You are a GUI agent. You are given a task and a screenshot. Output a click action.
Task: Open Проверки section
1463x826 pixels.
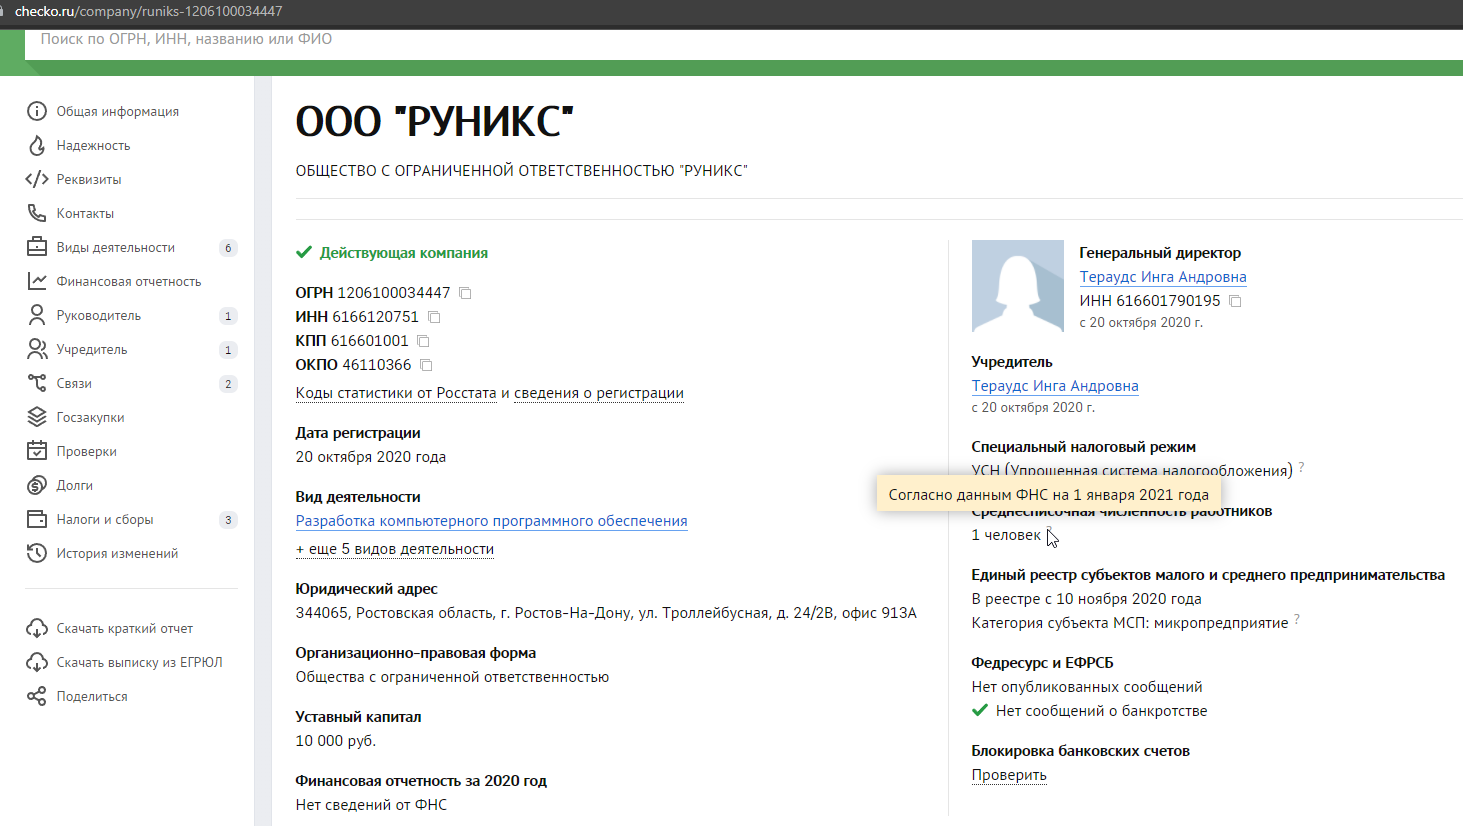pos(87,451)
